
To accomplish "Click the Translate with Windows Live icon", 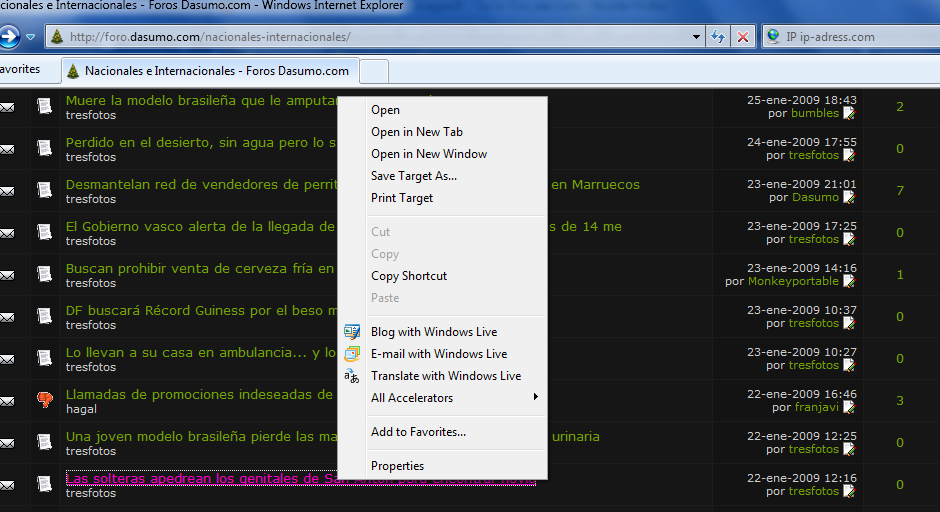I will (352, 376).
